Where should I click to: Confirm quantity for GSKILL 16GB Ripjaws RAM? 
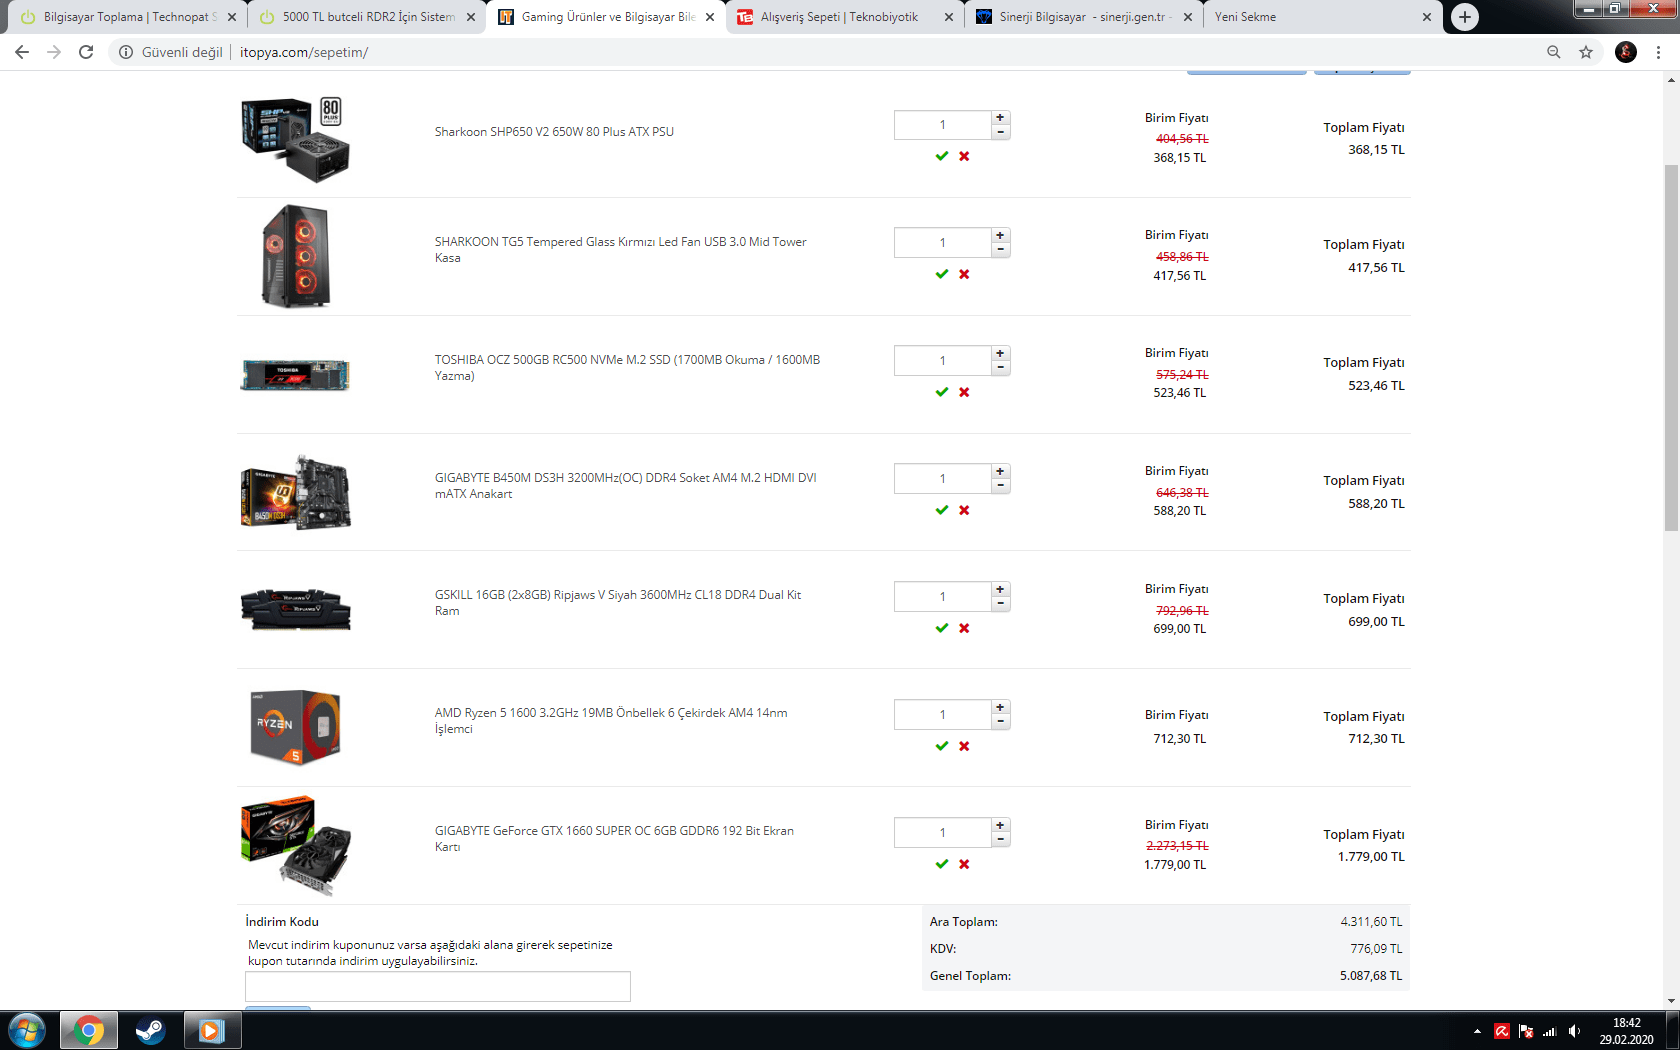coord(941,628)
